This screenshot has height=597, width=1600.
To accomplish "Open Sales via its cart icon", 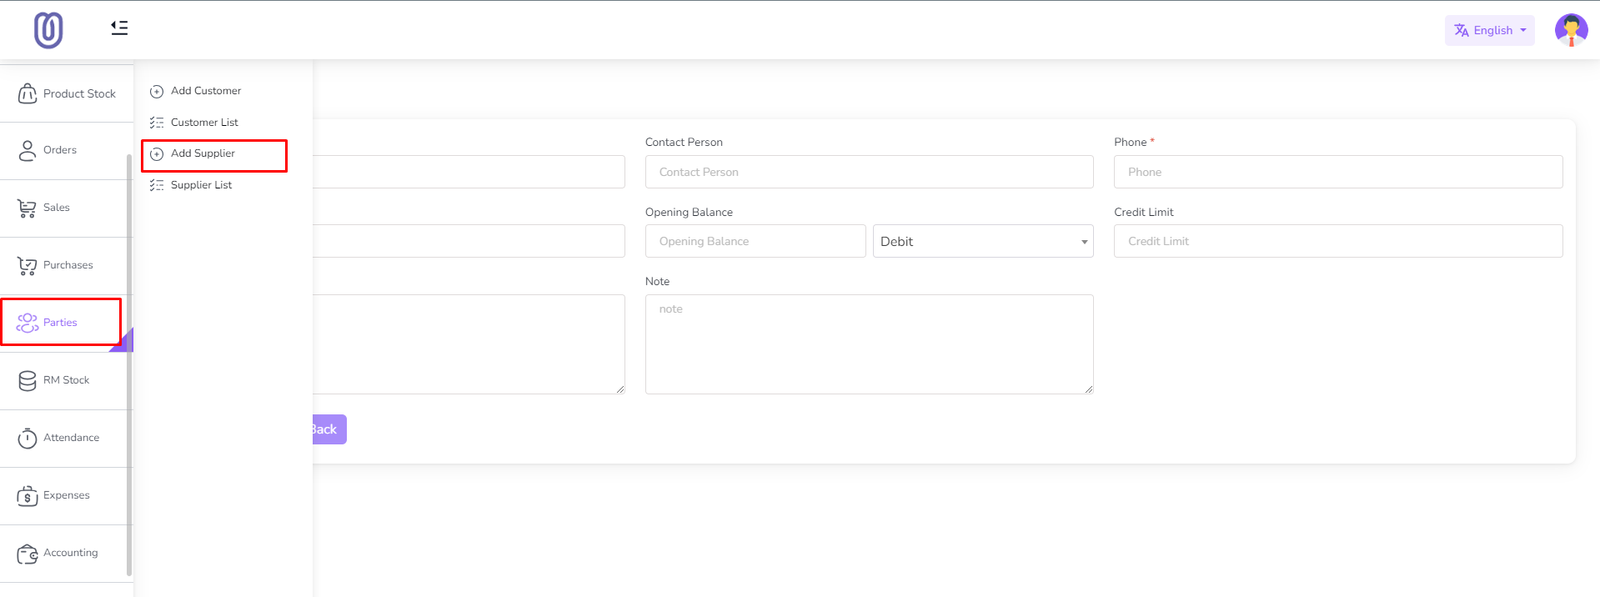I will click(27, 208).
